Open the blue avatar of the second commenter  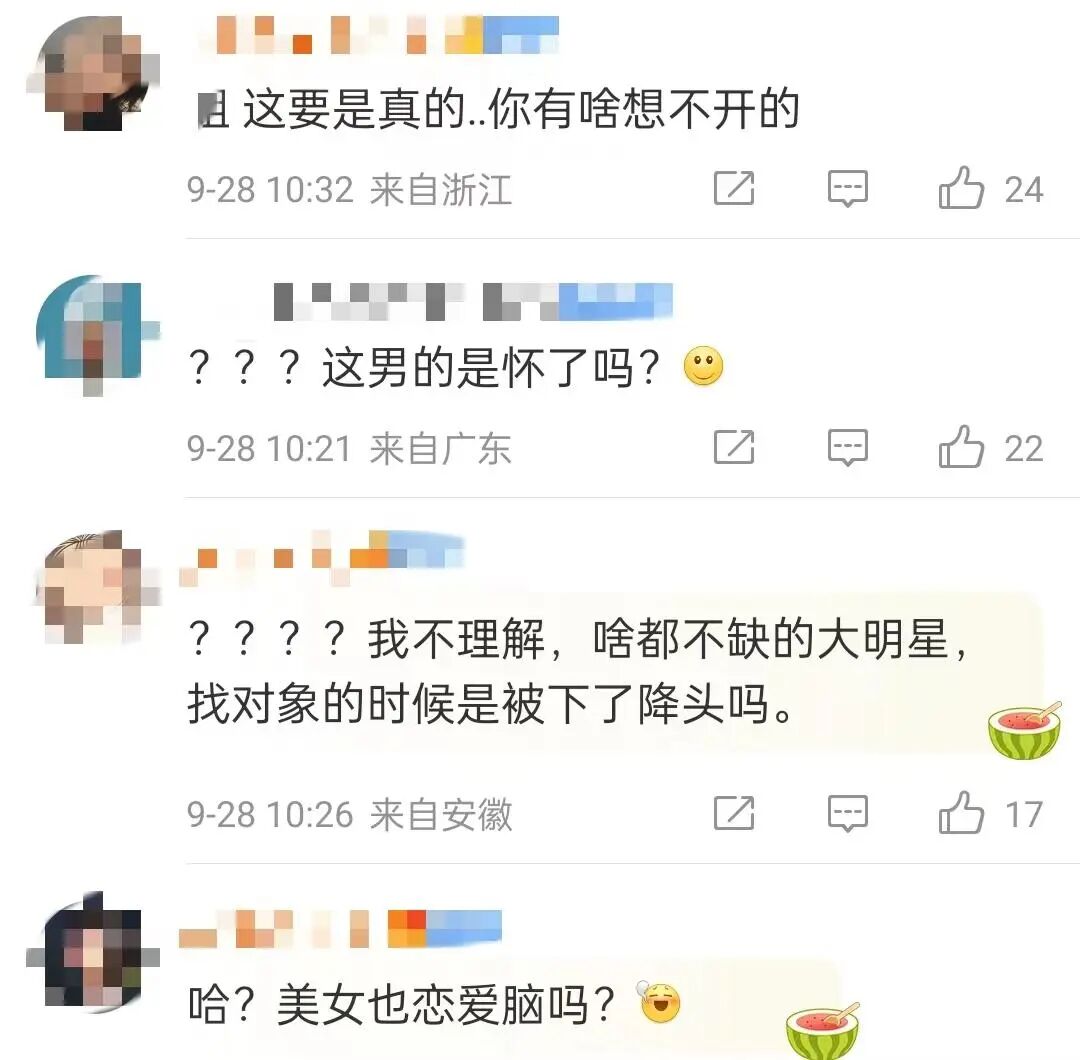click(96, 335)
